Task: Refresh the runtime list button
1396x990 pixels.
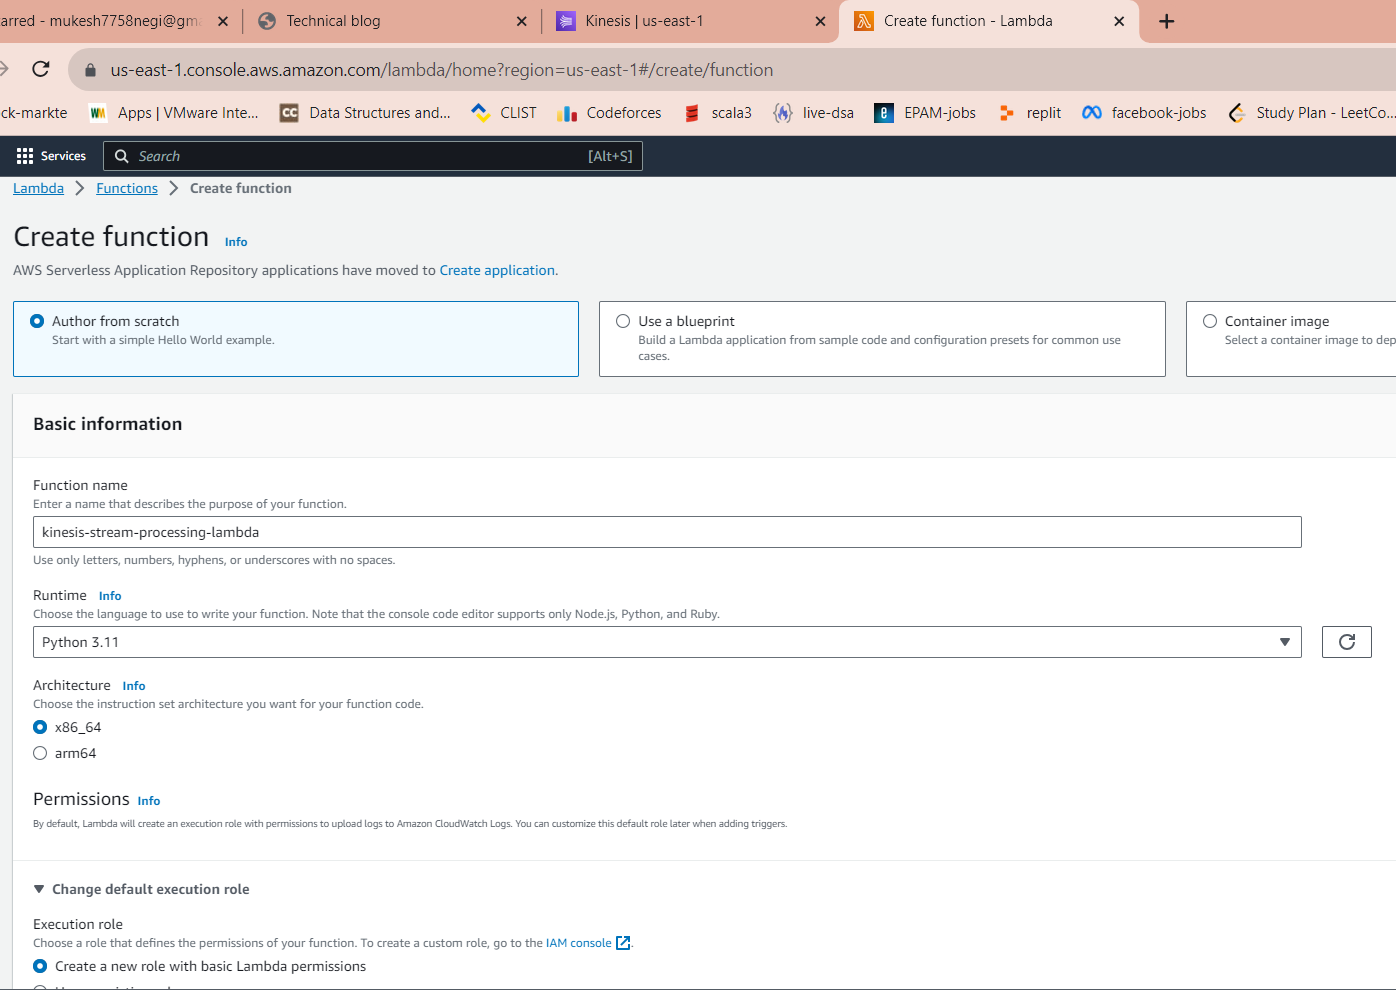Action: pos(1346,642)
